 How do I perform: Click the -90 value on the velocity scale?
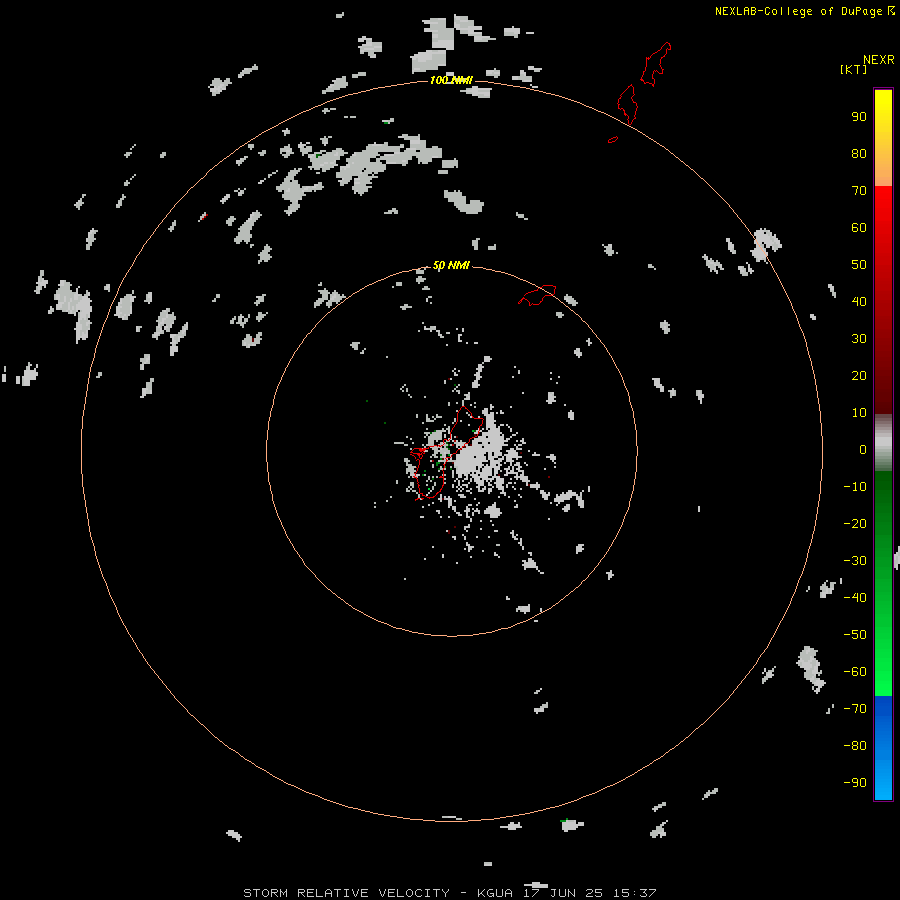pyautogui.click(x=855, y=782)
